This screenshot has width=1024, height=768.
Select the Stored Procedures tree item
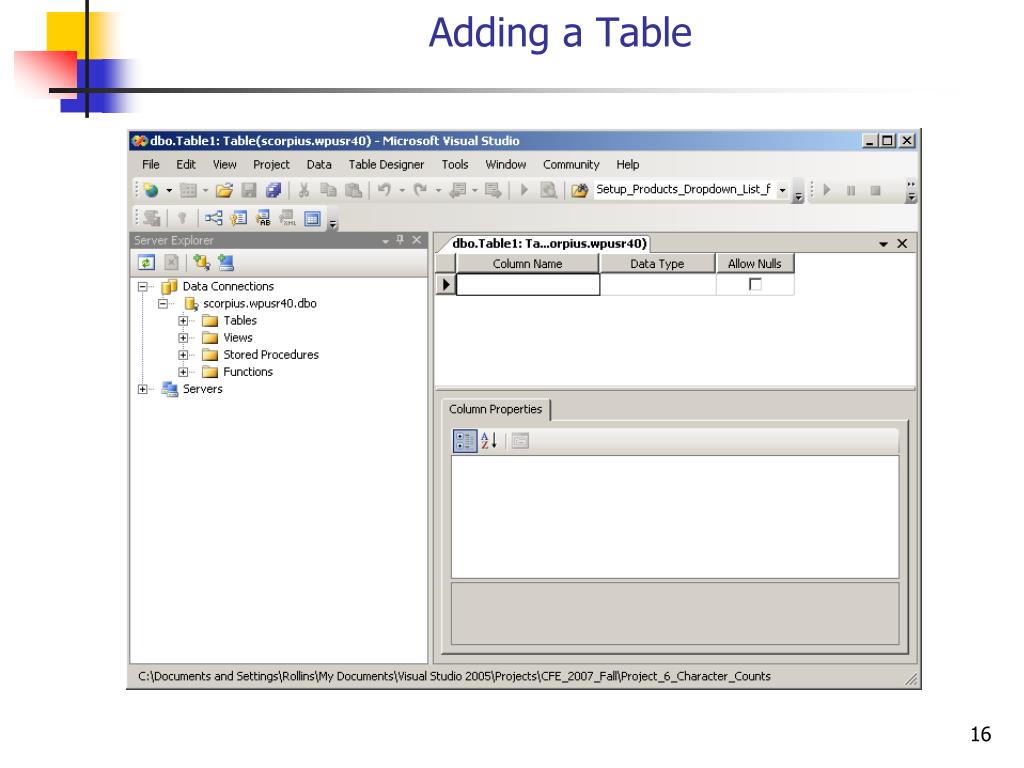click(x=271, y=355)
